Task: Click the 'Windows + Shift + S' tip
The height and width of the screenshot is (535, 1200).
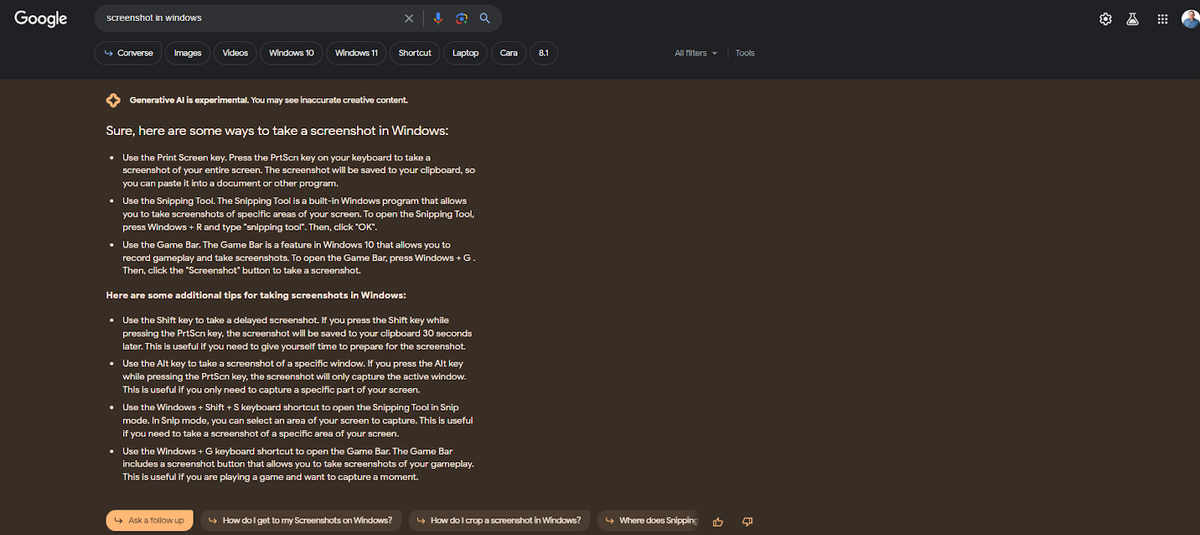Action: point(297,420)
